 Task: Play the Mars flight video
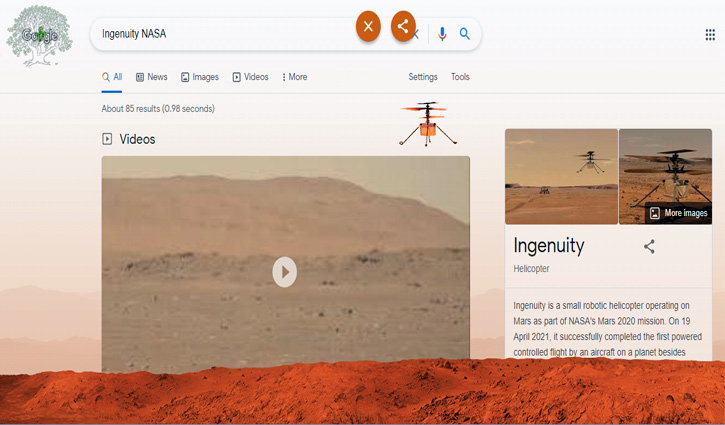point(284,272)
